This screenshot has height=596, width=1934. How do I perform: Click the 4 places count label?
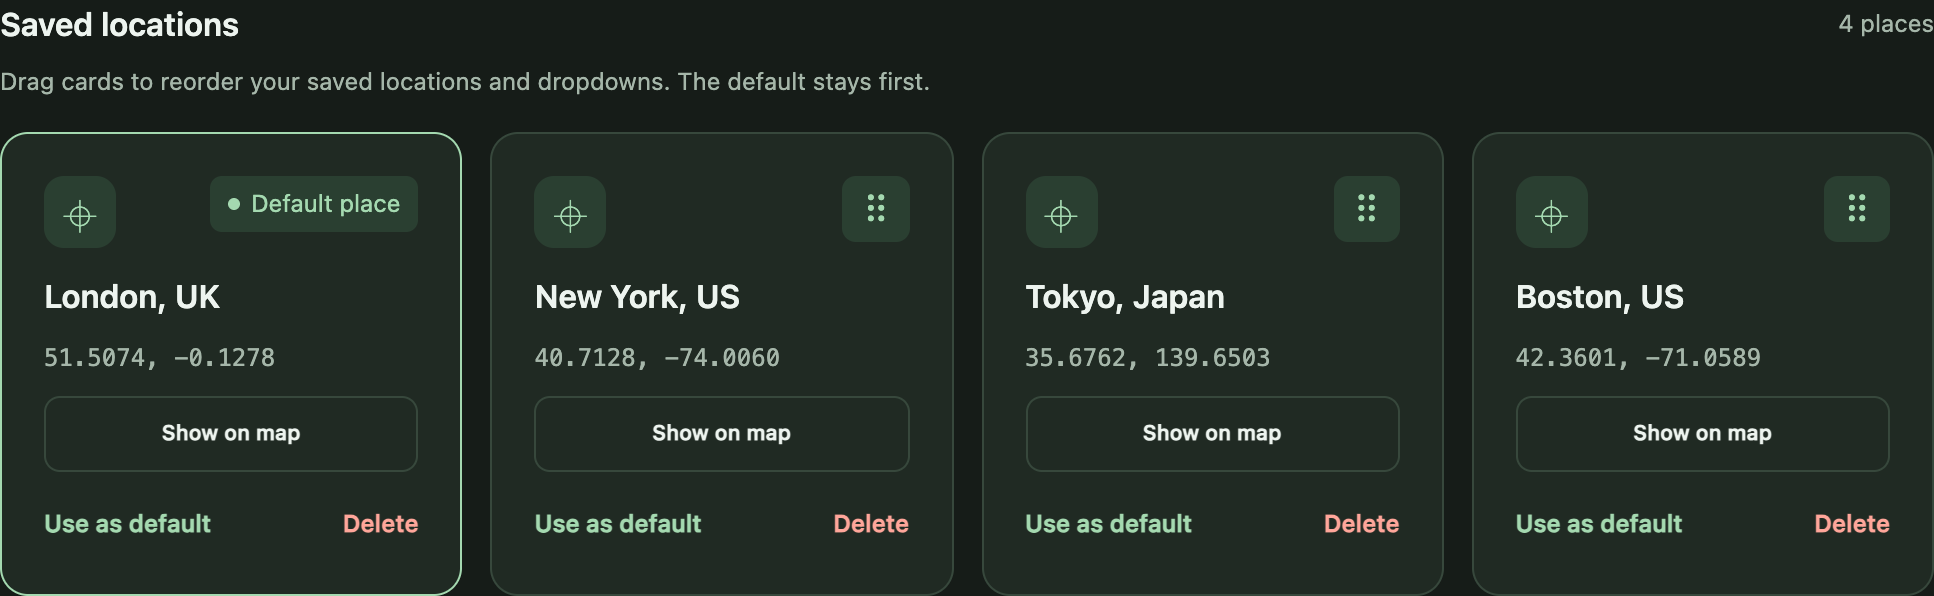(x=1886, y=24)
